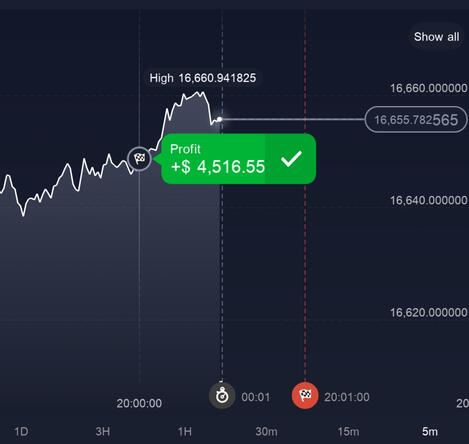
Task: Click the green Profit +$4,516.55 badge
Action: click(x=238, y=159)
